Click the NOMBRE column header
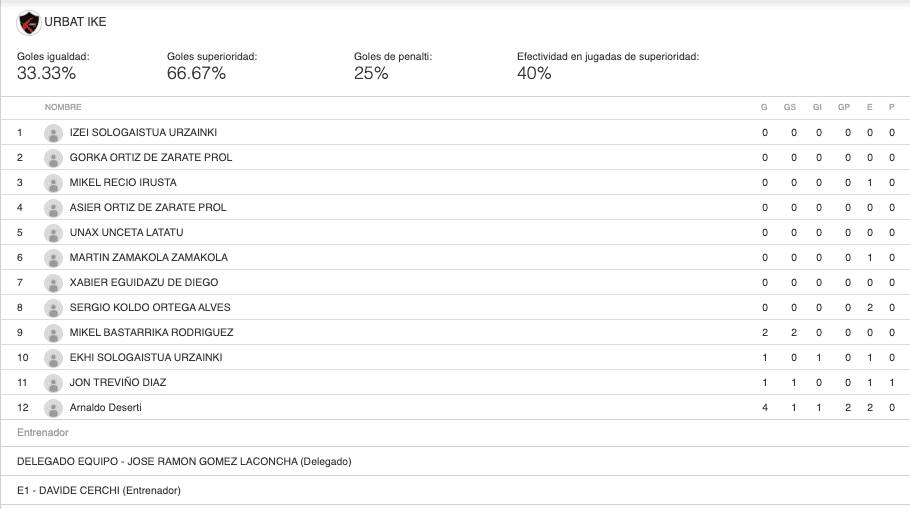Viewport: 910px width, 509px height. coord(63,107)
